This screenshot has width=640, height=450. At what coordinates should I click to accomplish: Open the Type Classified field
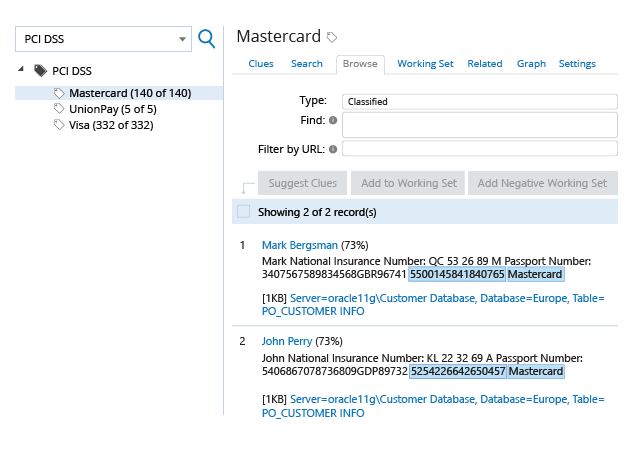(x=480, y=102)
